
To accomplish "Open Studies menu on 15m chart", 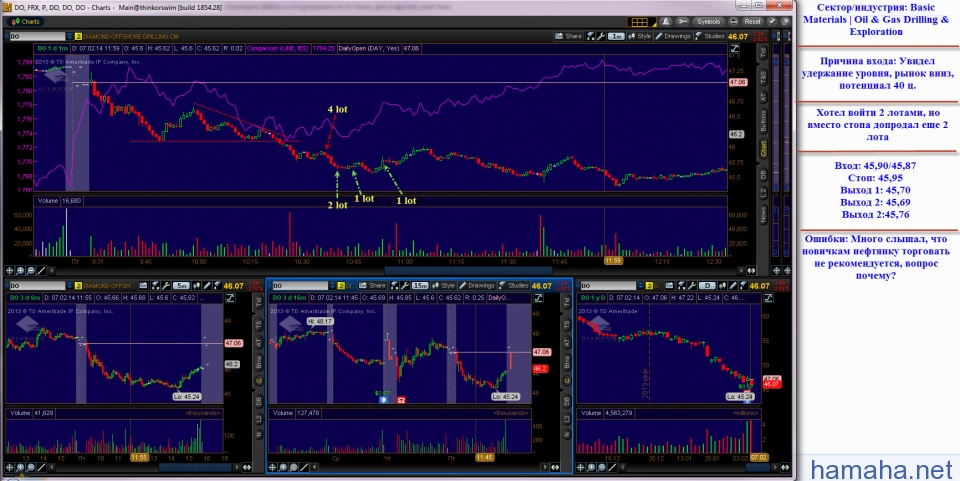I will (514, 286).
